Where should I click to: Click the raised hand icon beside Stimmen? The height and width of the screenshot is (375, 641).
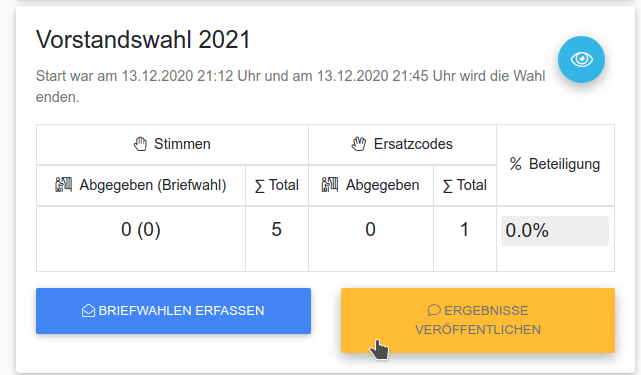click(x=140, y=144)
